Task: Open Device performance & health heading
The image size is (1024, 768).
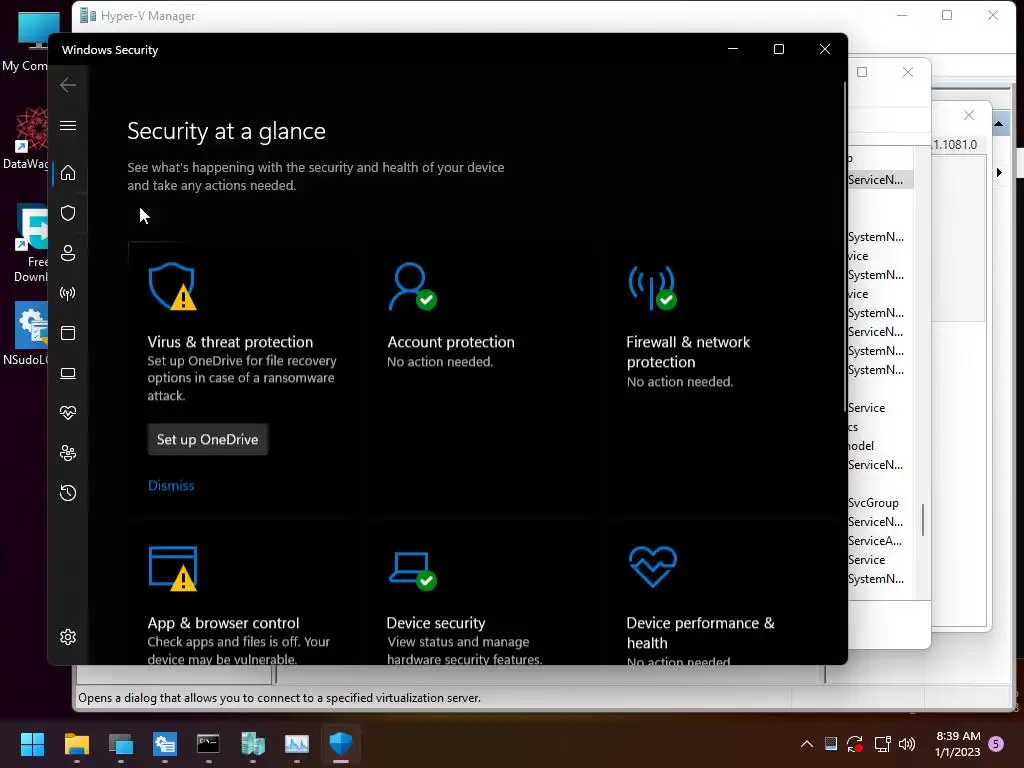Action: click(x=700, y=633)
